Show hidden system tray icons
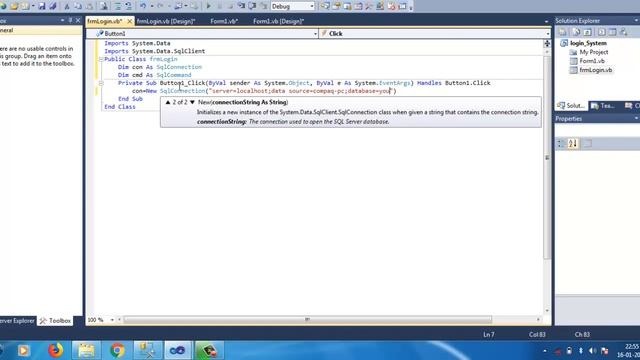640x360 pixels. pos(544,351)
